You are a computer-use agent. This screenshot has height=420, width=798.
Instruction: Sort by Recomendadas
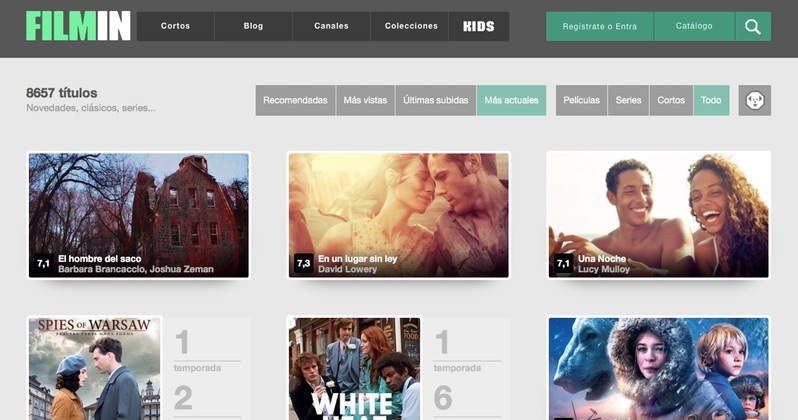[x=295, y=100]
